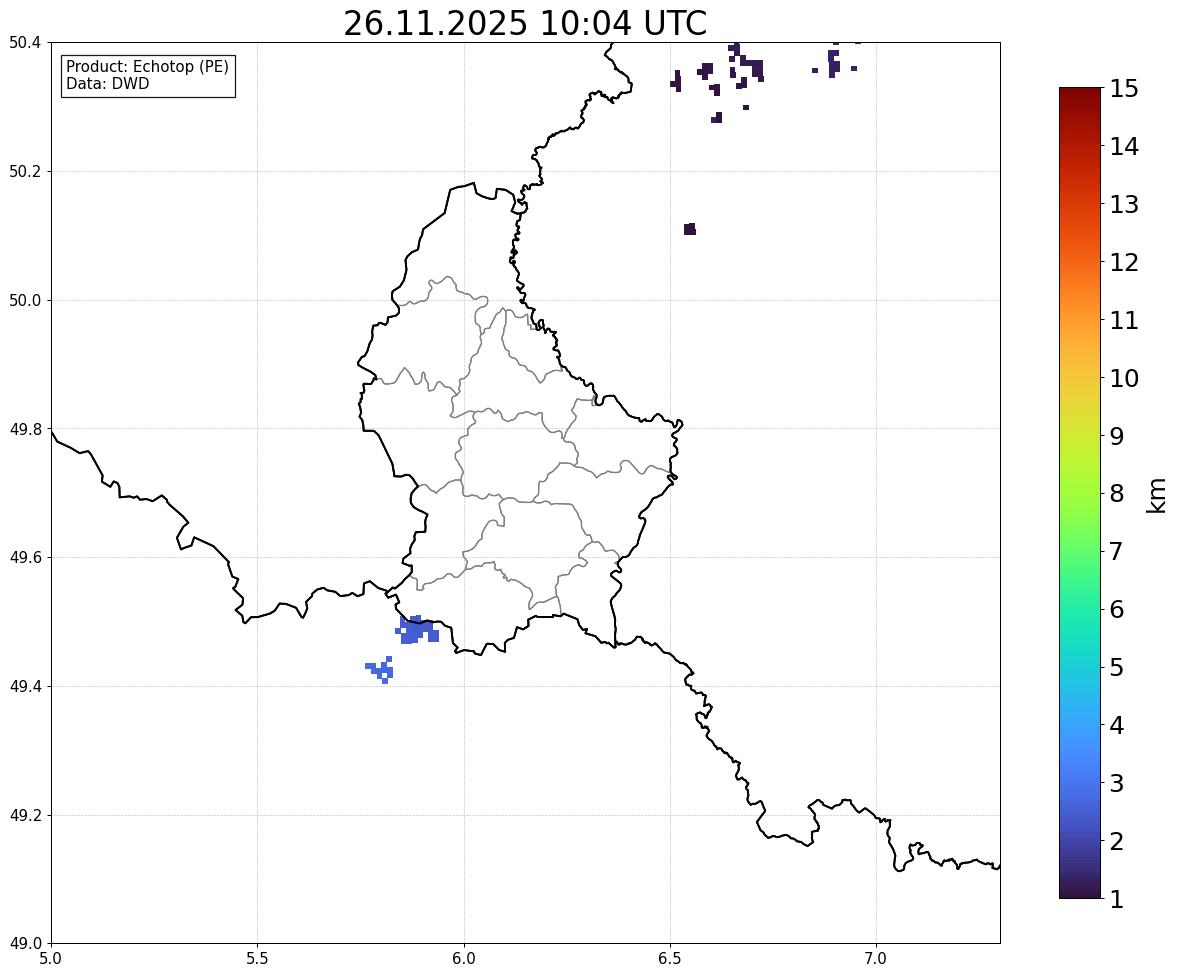Click the y-axis latitude label "50.4"
Image resolution: width=1178 pixels, height=976 pixels.
(x=25, y=43)
